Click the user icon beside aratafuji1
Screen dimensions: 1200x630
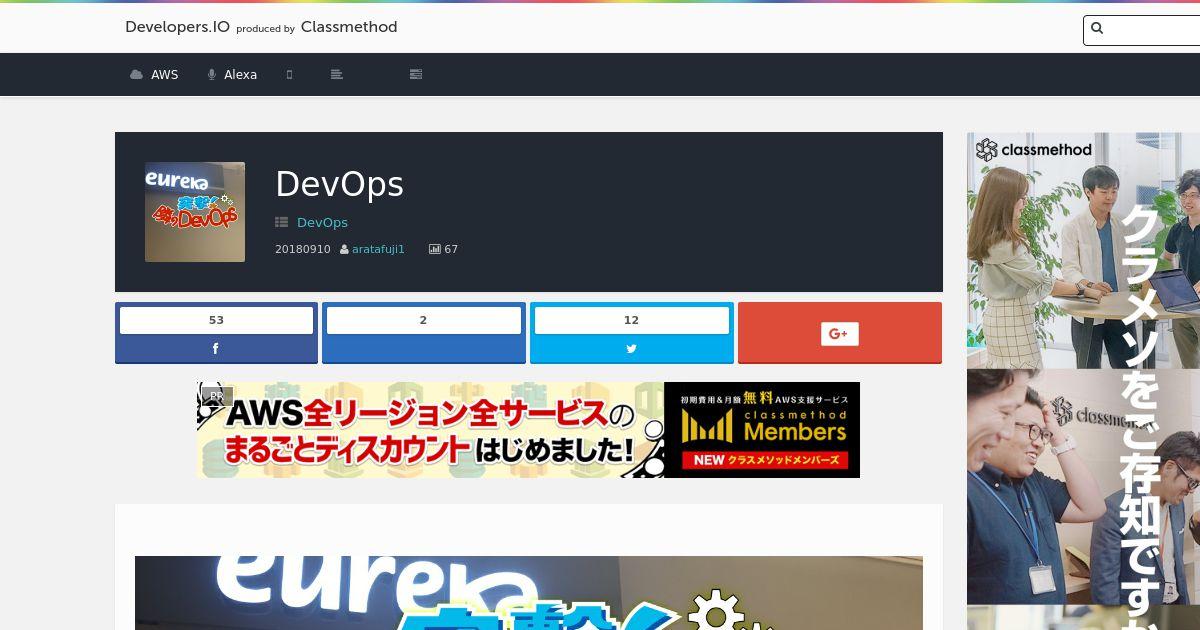coord(344,249)
